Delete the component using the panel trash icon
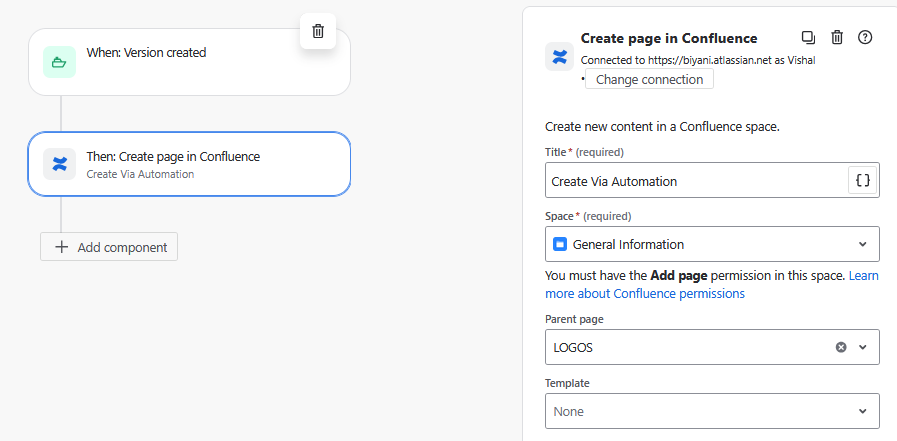This screenshot has height=441, width=897. pyautogui.click(x=838, y=38)
